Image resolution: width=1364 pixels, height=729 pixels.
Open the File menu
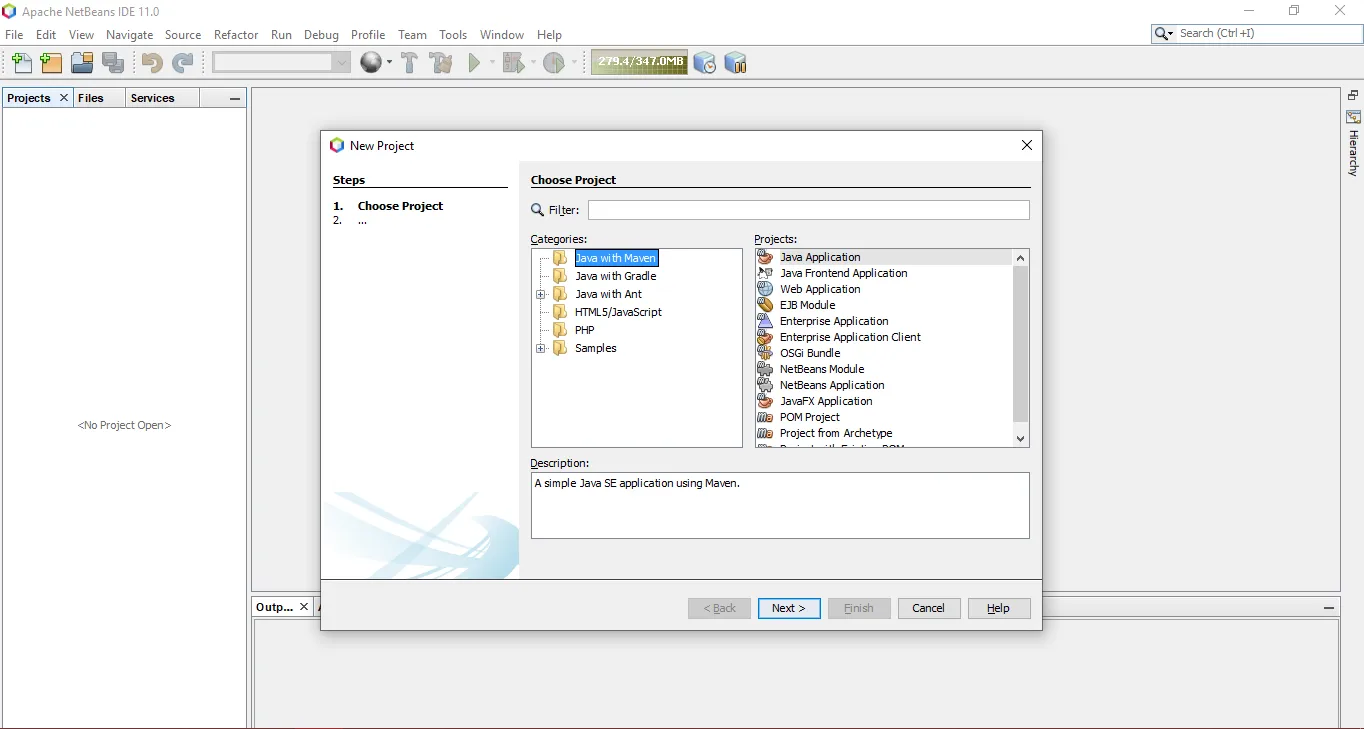[14, 34]
